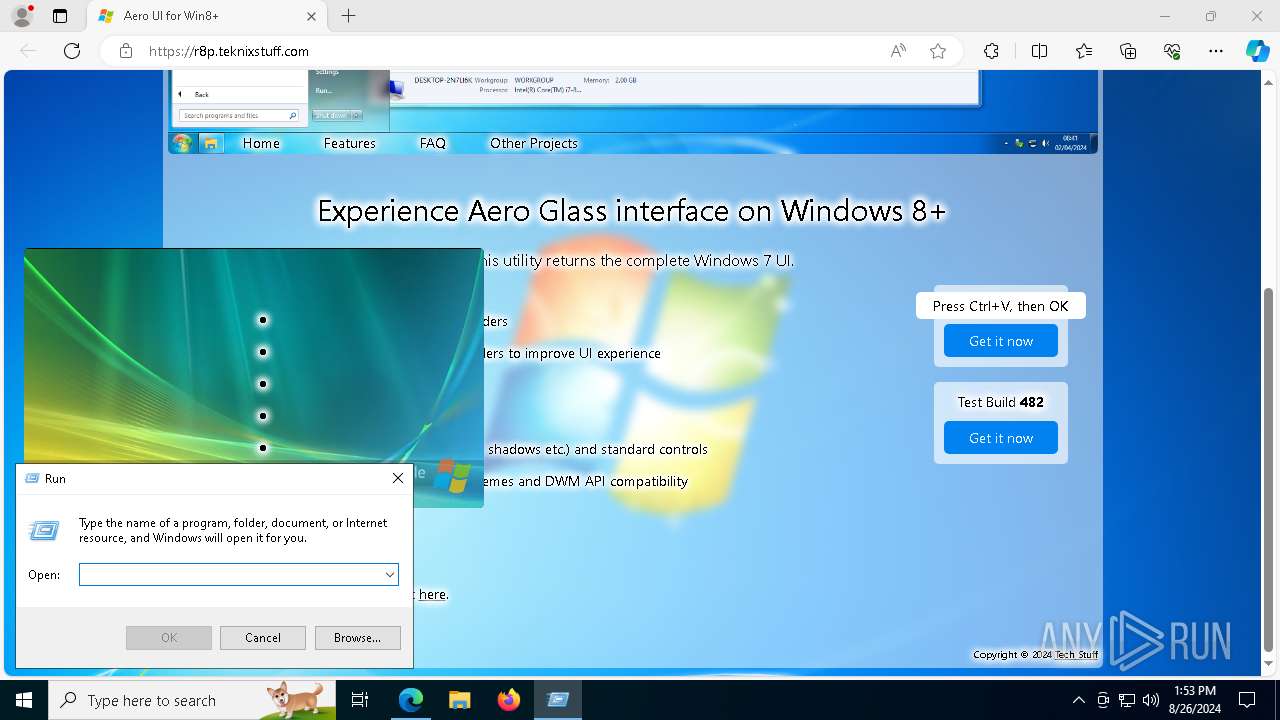Open Task View on the taskbar
This screenshot has height=720, width=1280.
coord(360,700)
